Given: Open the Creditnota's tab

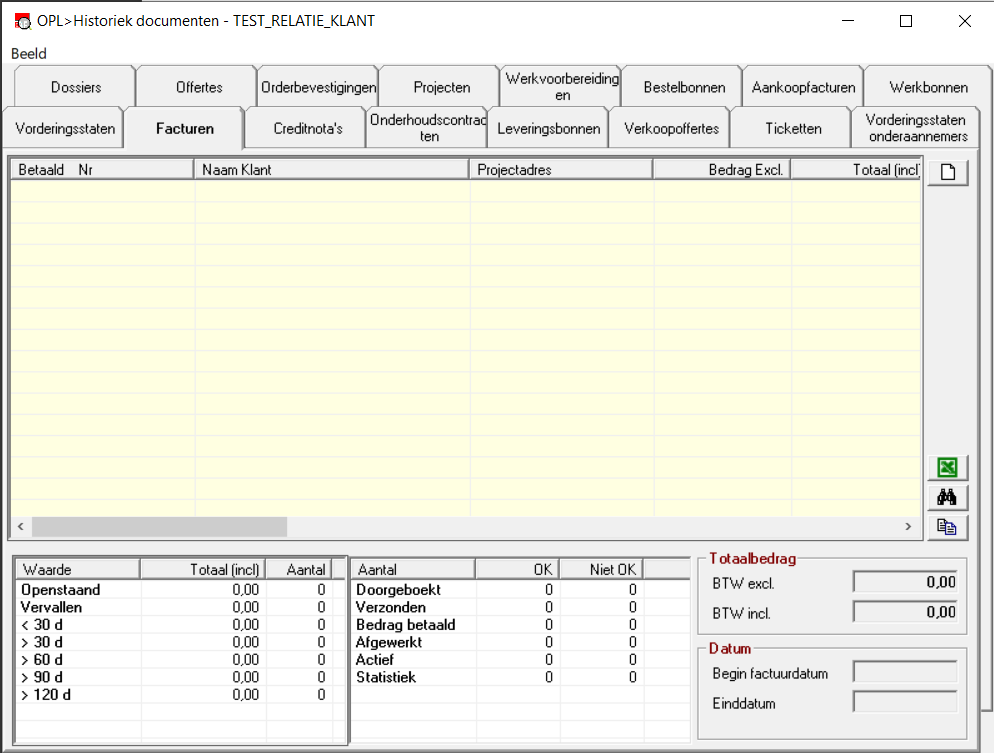Looking at the screenshot, I should pos(307,129).
